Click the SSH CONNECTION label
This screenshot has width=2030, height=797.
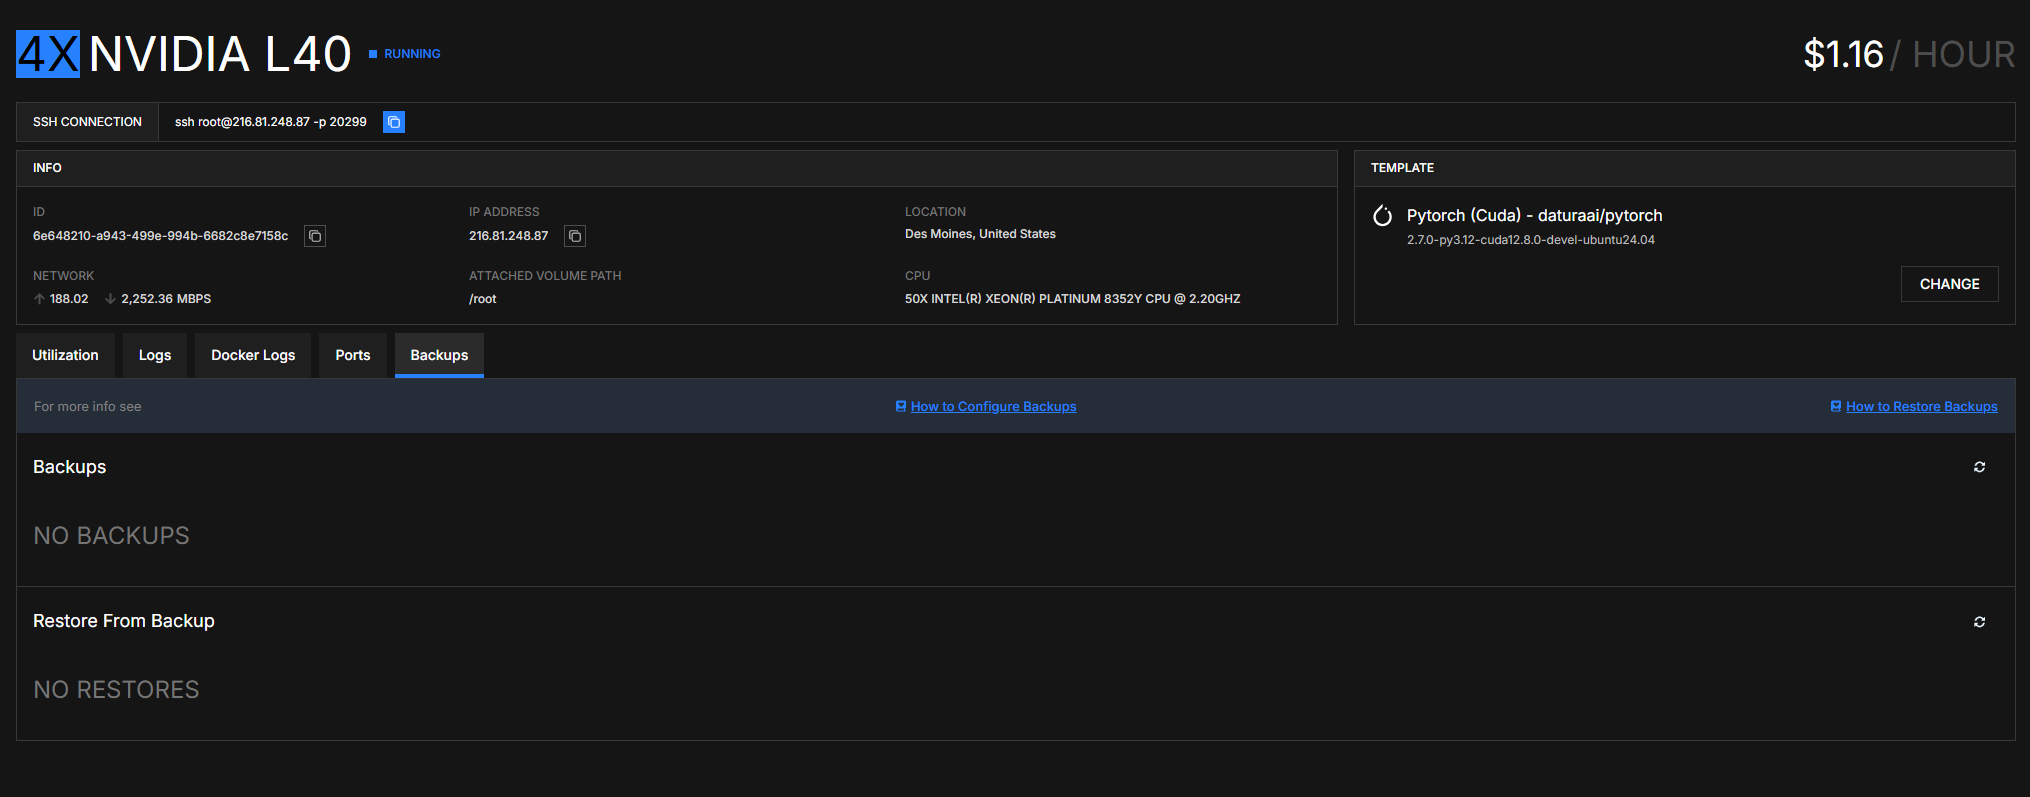[x=87, y=122]
